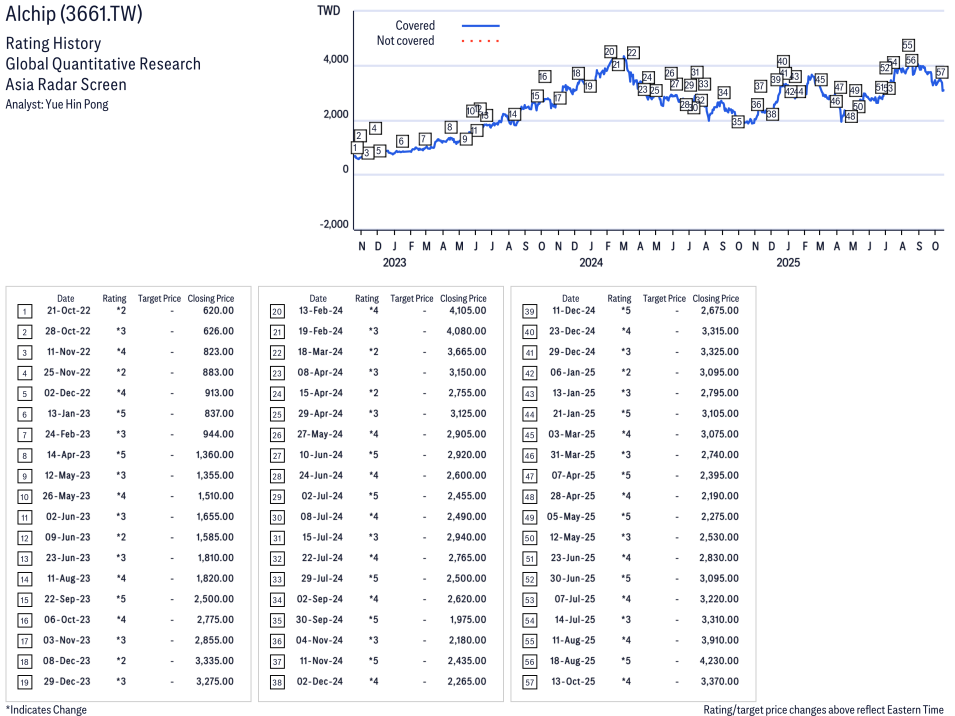Screen dimensions: 955x716
Task: Click the red dotted Not covered legend line
Action: pos(480,41)
